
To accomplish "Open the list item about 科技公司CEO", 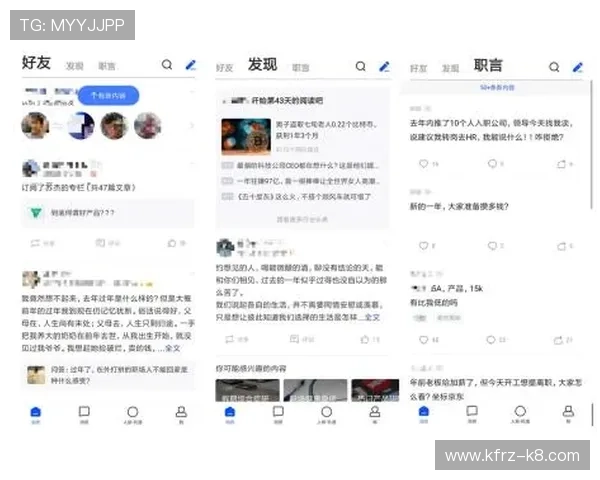I will [x=300, y=165].
